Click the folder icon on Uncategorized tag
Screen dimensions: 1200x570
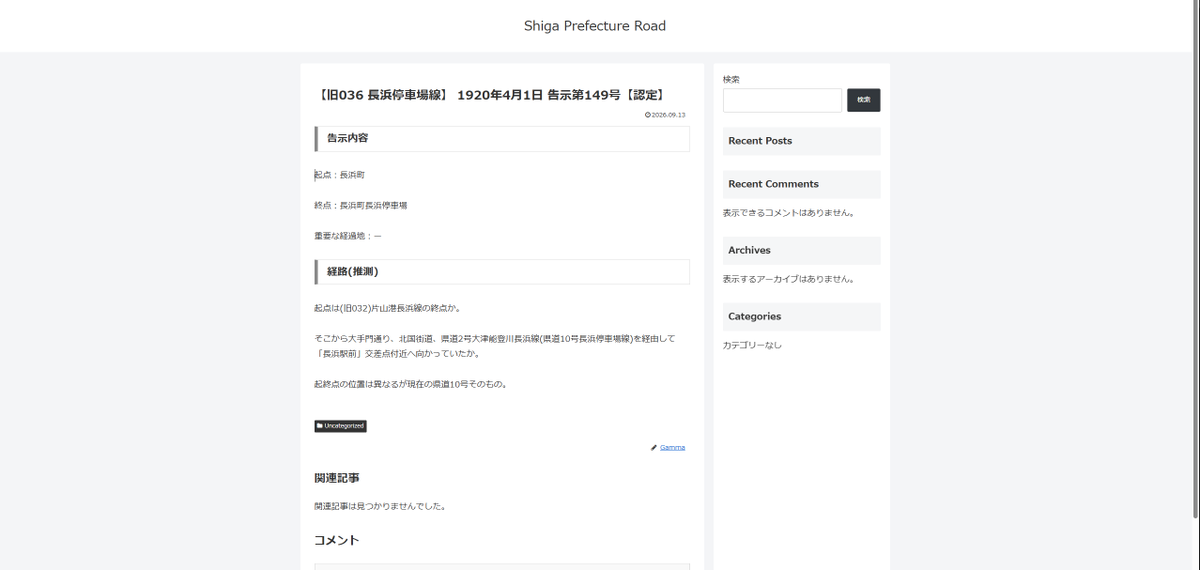(x=320, y=426)
